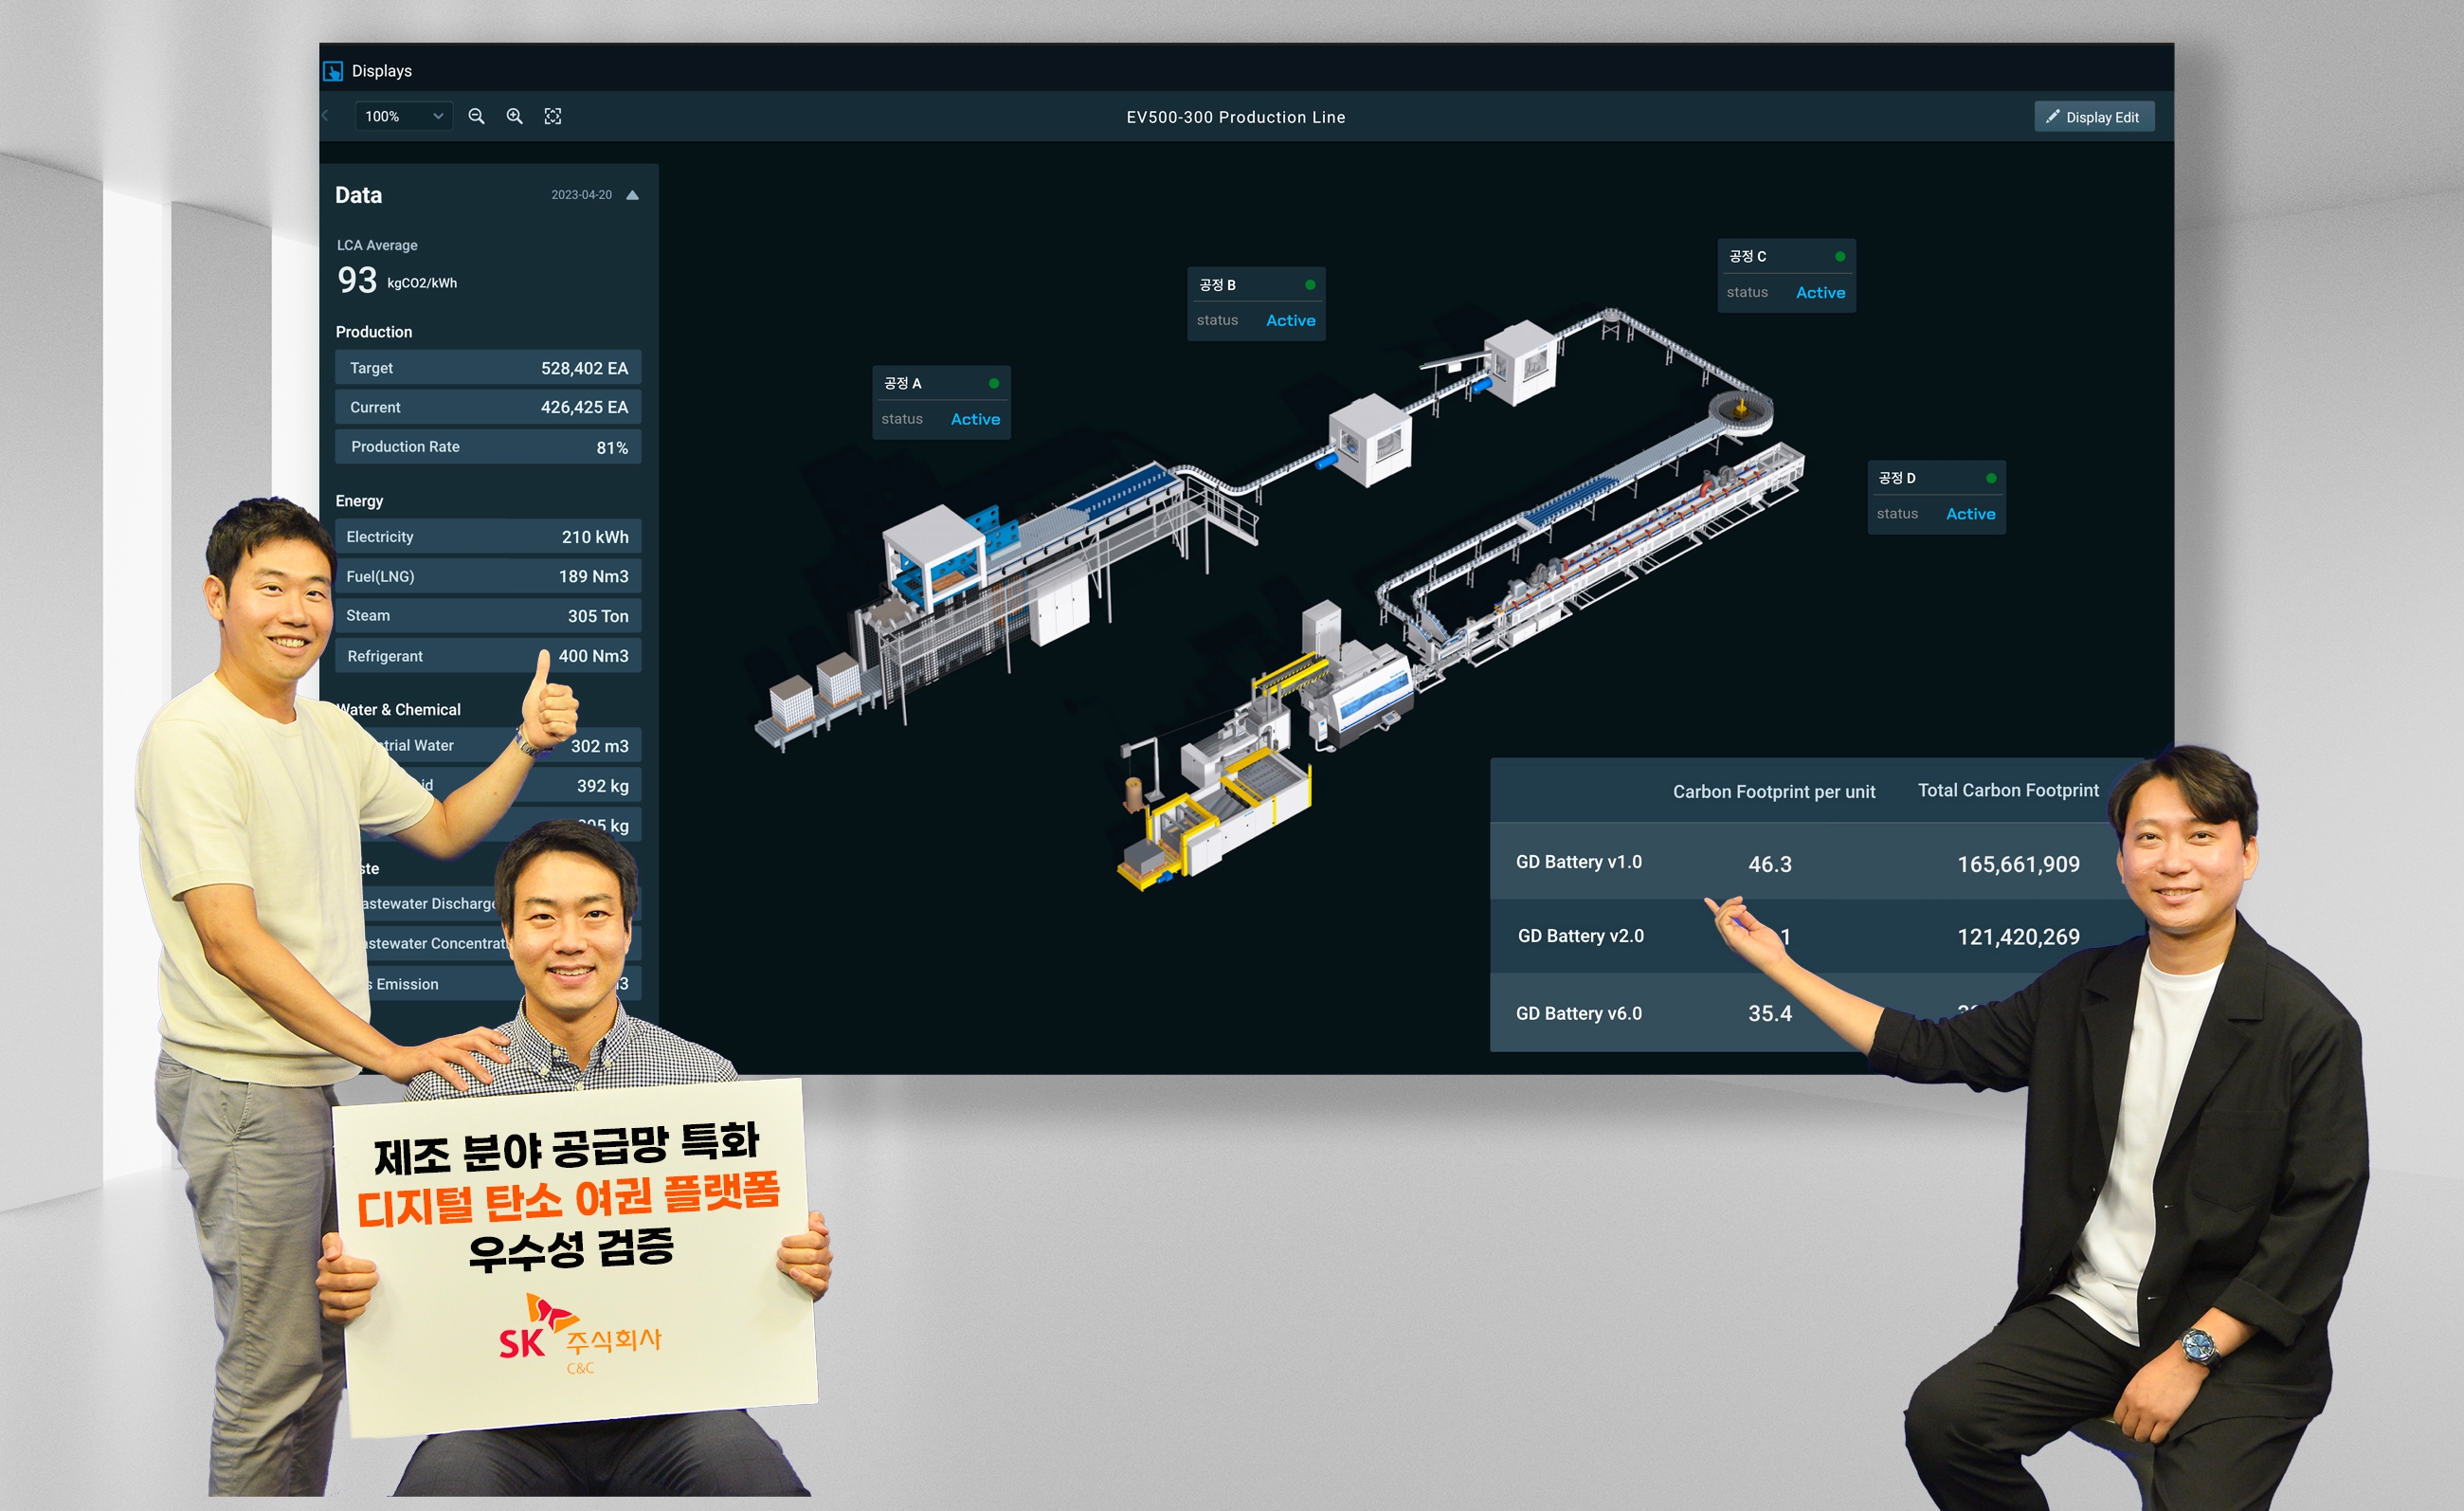Click the green indicator on 공정 D
This screenshot has height=1511, width=2464.
1990,478
